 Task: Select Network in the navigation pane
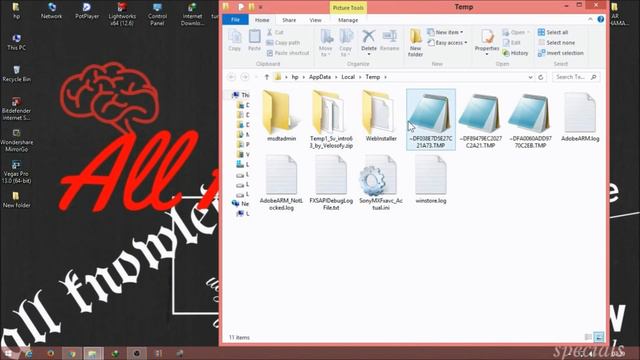[240, 204]
